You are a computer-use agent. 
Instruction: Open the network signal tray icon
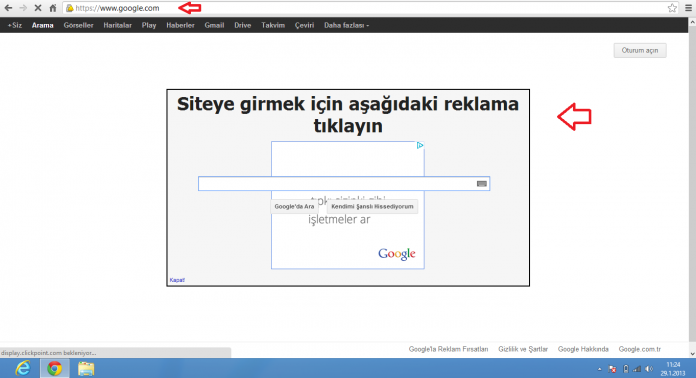point(637,369)
